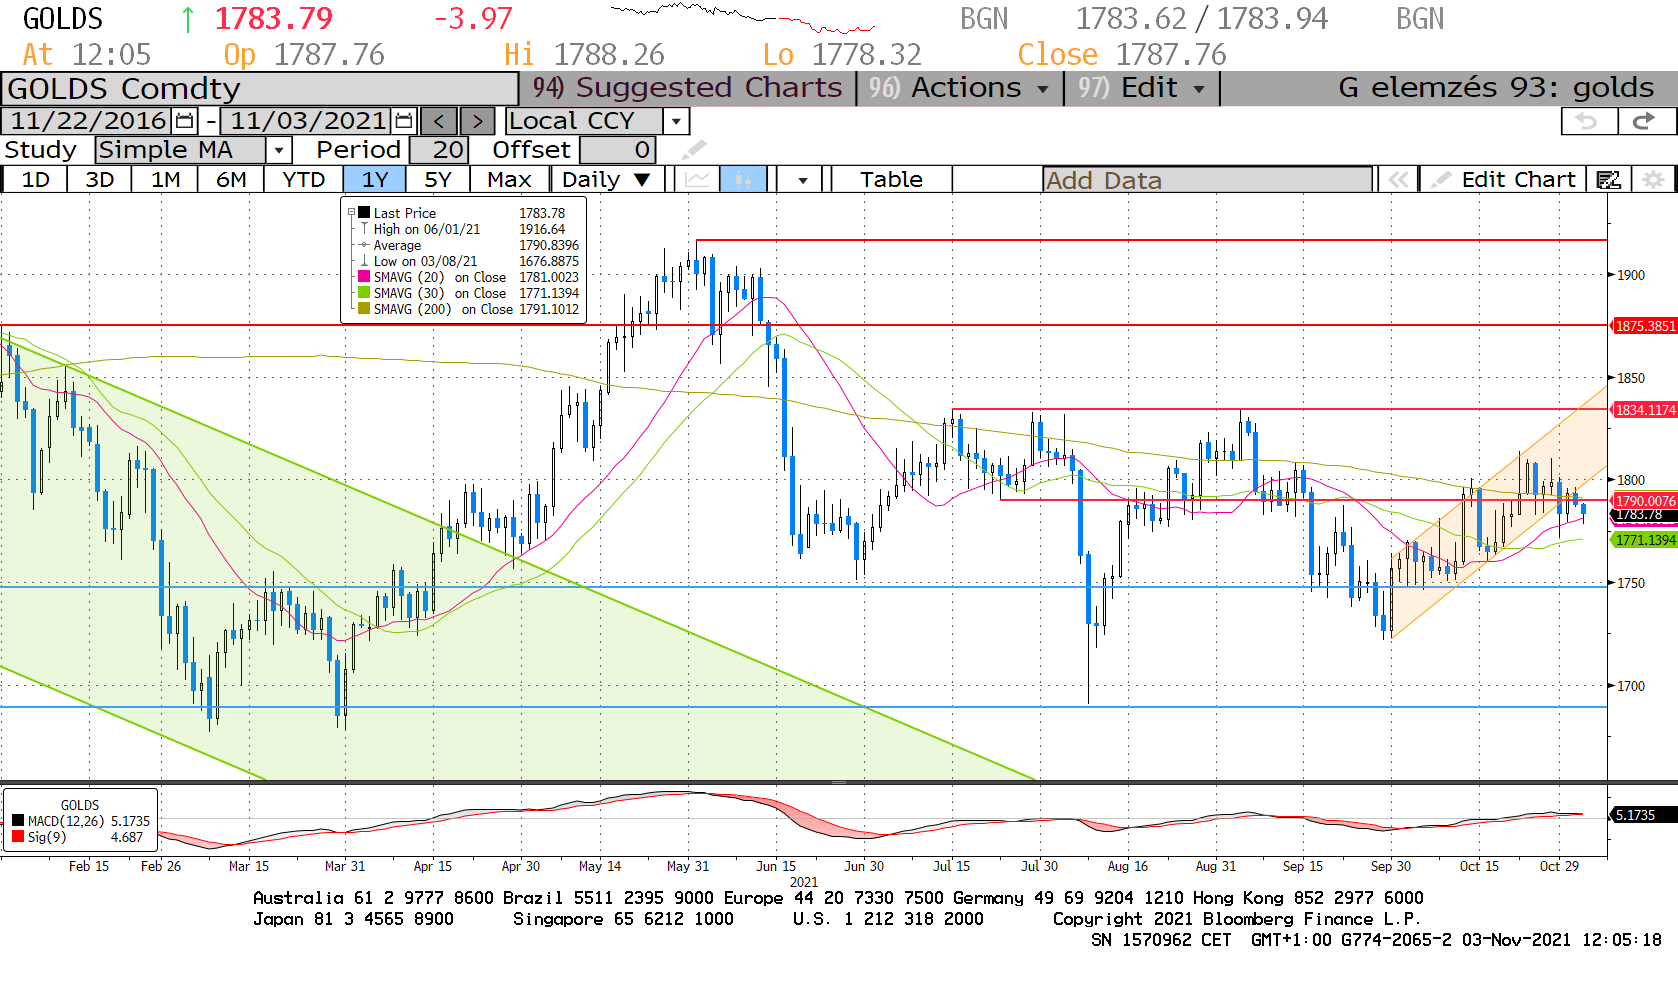
Task: Select the 1D time range
Action: coord(35,180)
